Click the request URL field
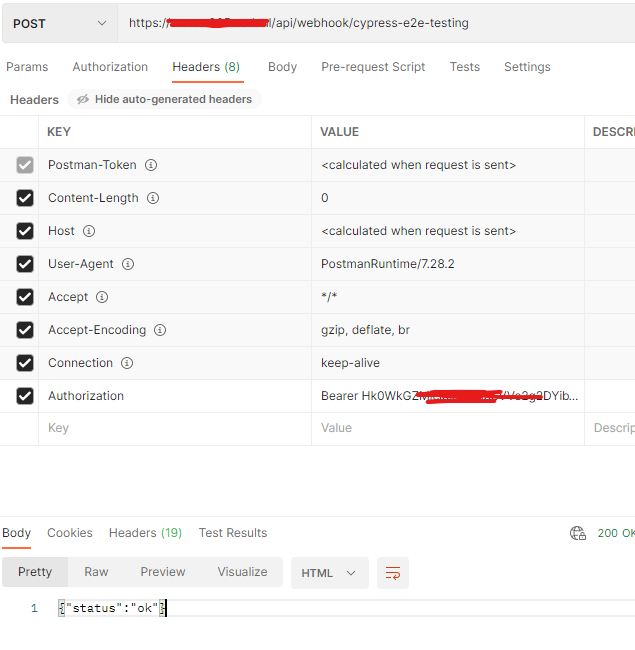This screenshot has width=635, height=650. point(376,24)
